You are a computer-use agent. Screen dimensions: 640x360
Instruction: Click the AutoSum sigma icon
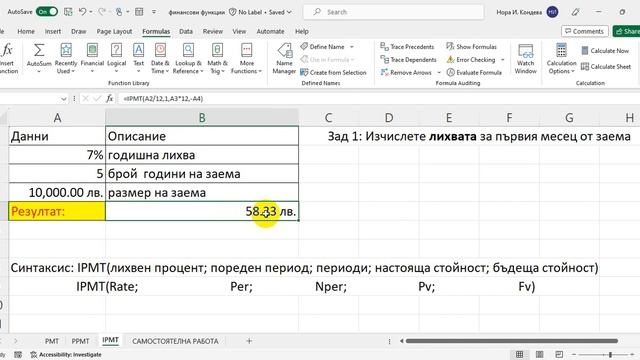[x=39, y=51]
